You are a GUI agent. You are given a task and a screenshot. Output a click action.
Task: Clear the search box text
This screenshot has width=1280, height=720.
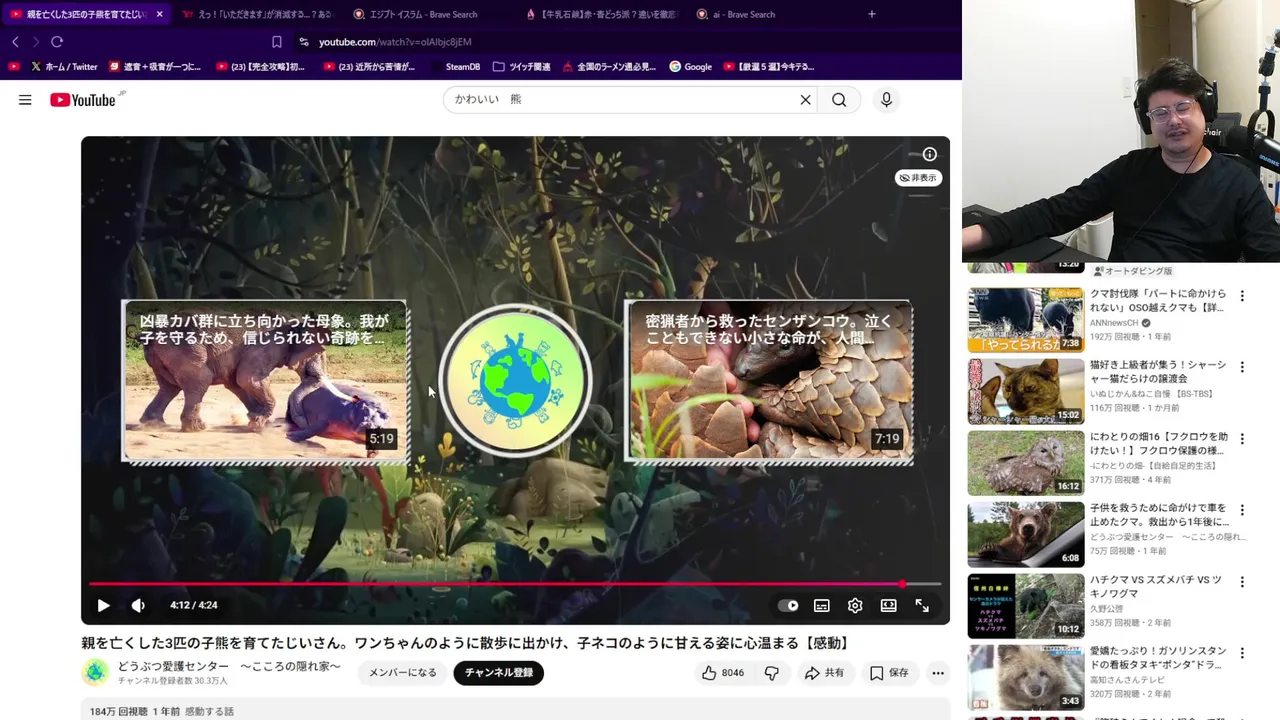click(x=805, y=100)
